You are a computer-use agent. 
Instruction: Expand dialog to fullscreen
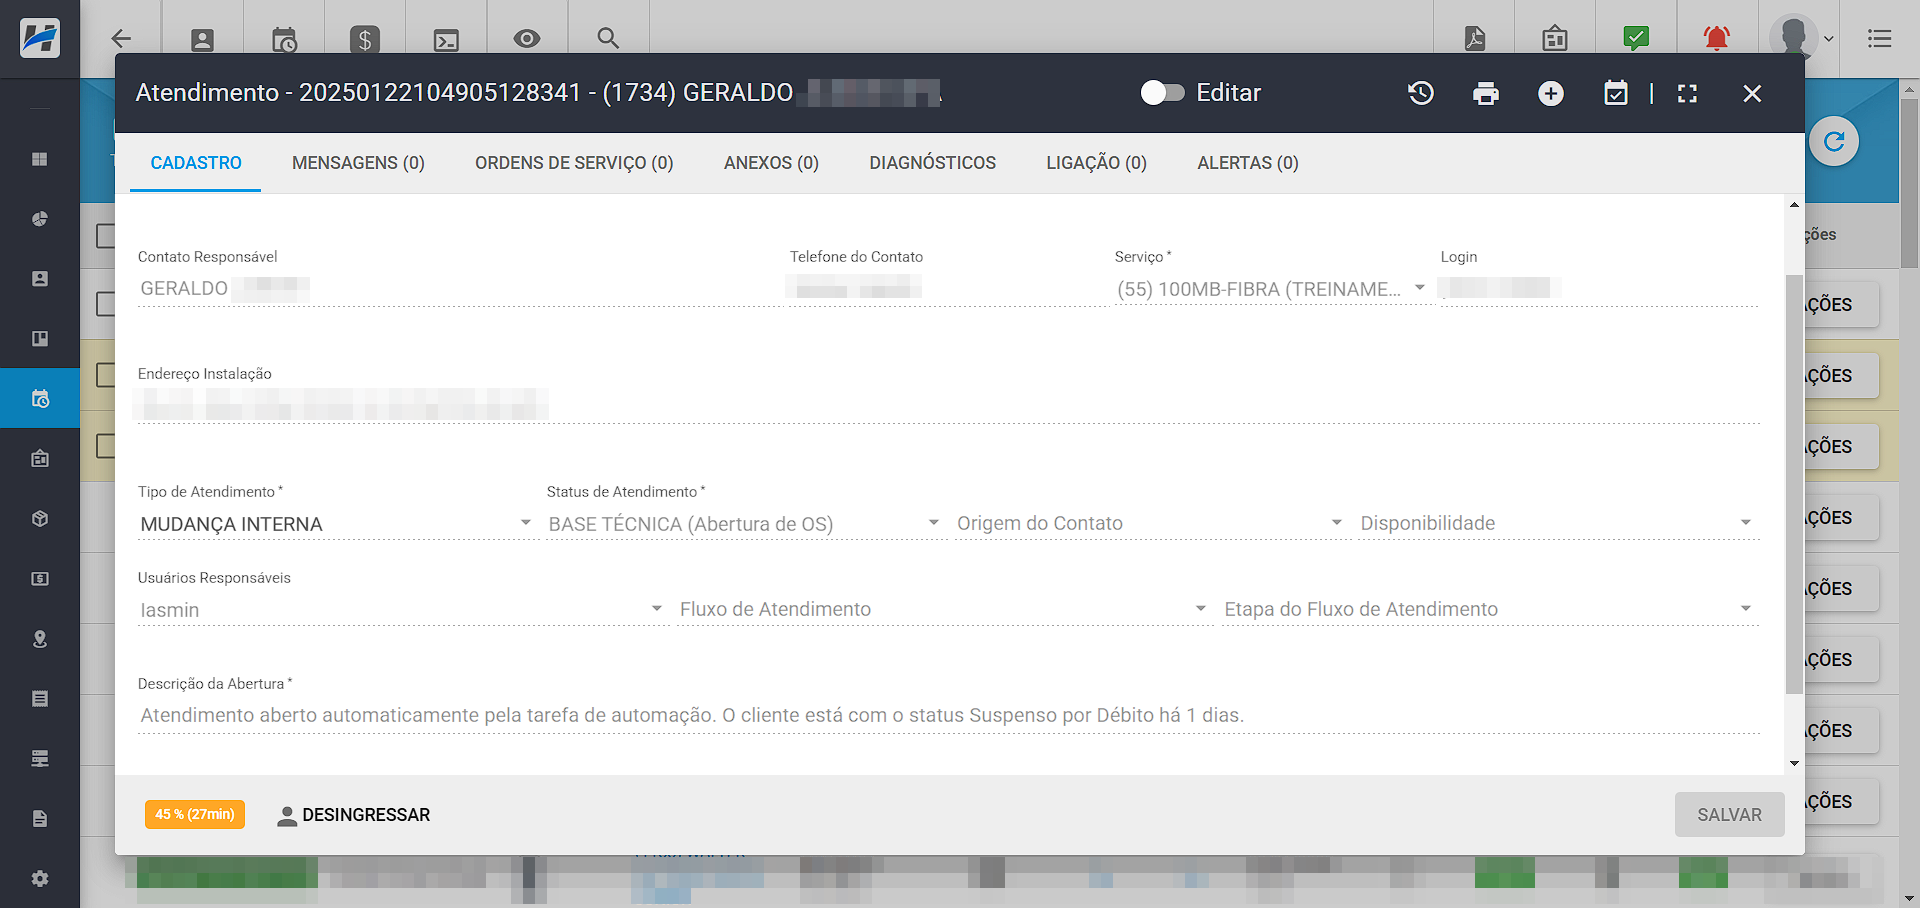click(1688, 93)
